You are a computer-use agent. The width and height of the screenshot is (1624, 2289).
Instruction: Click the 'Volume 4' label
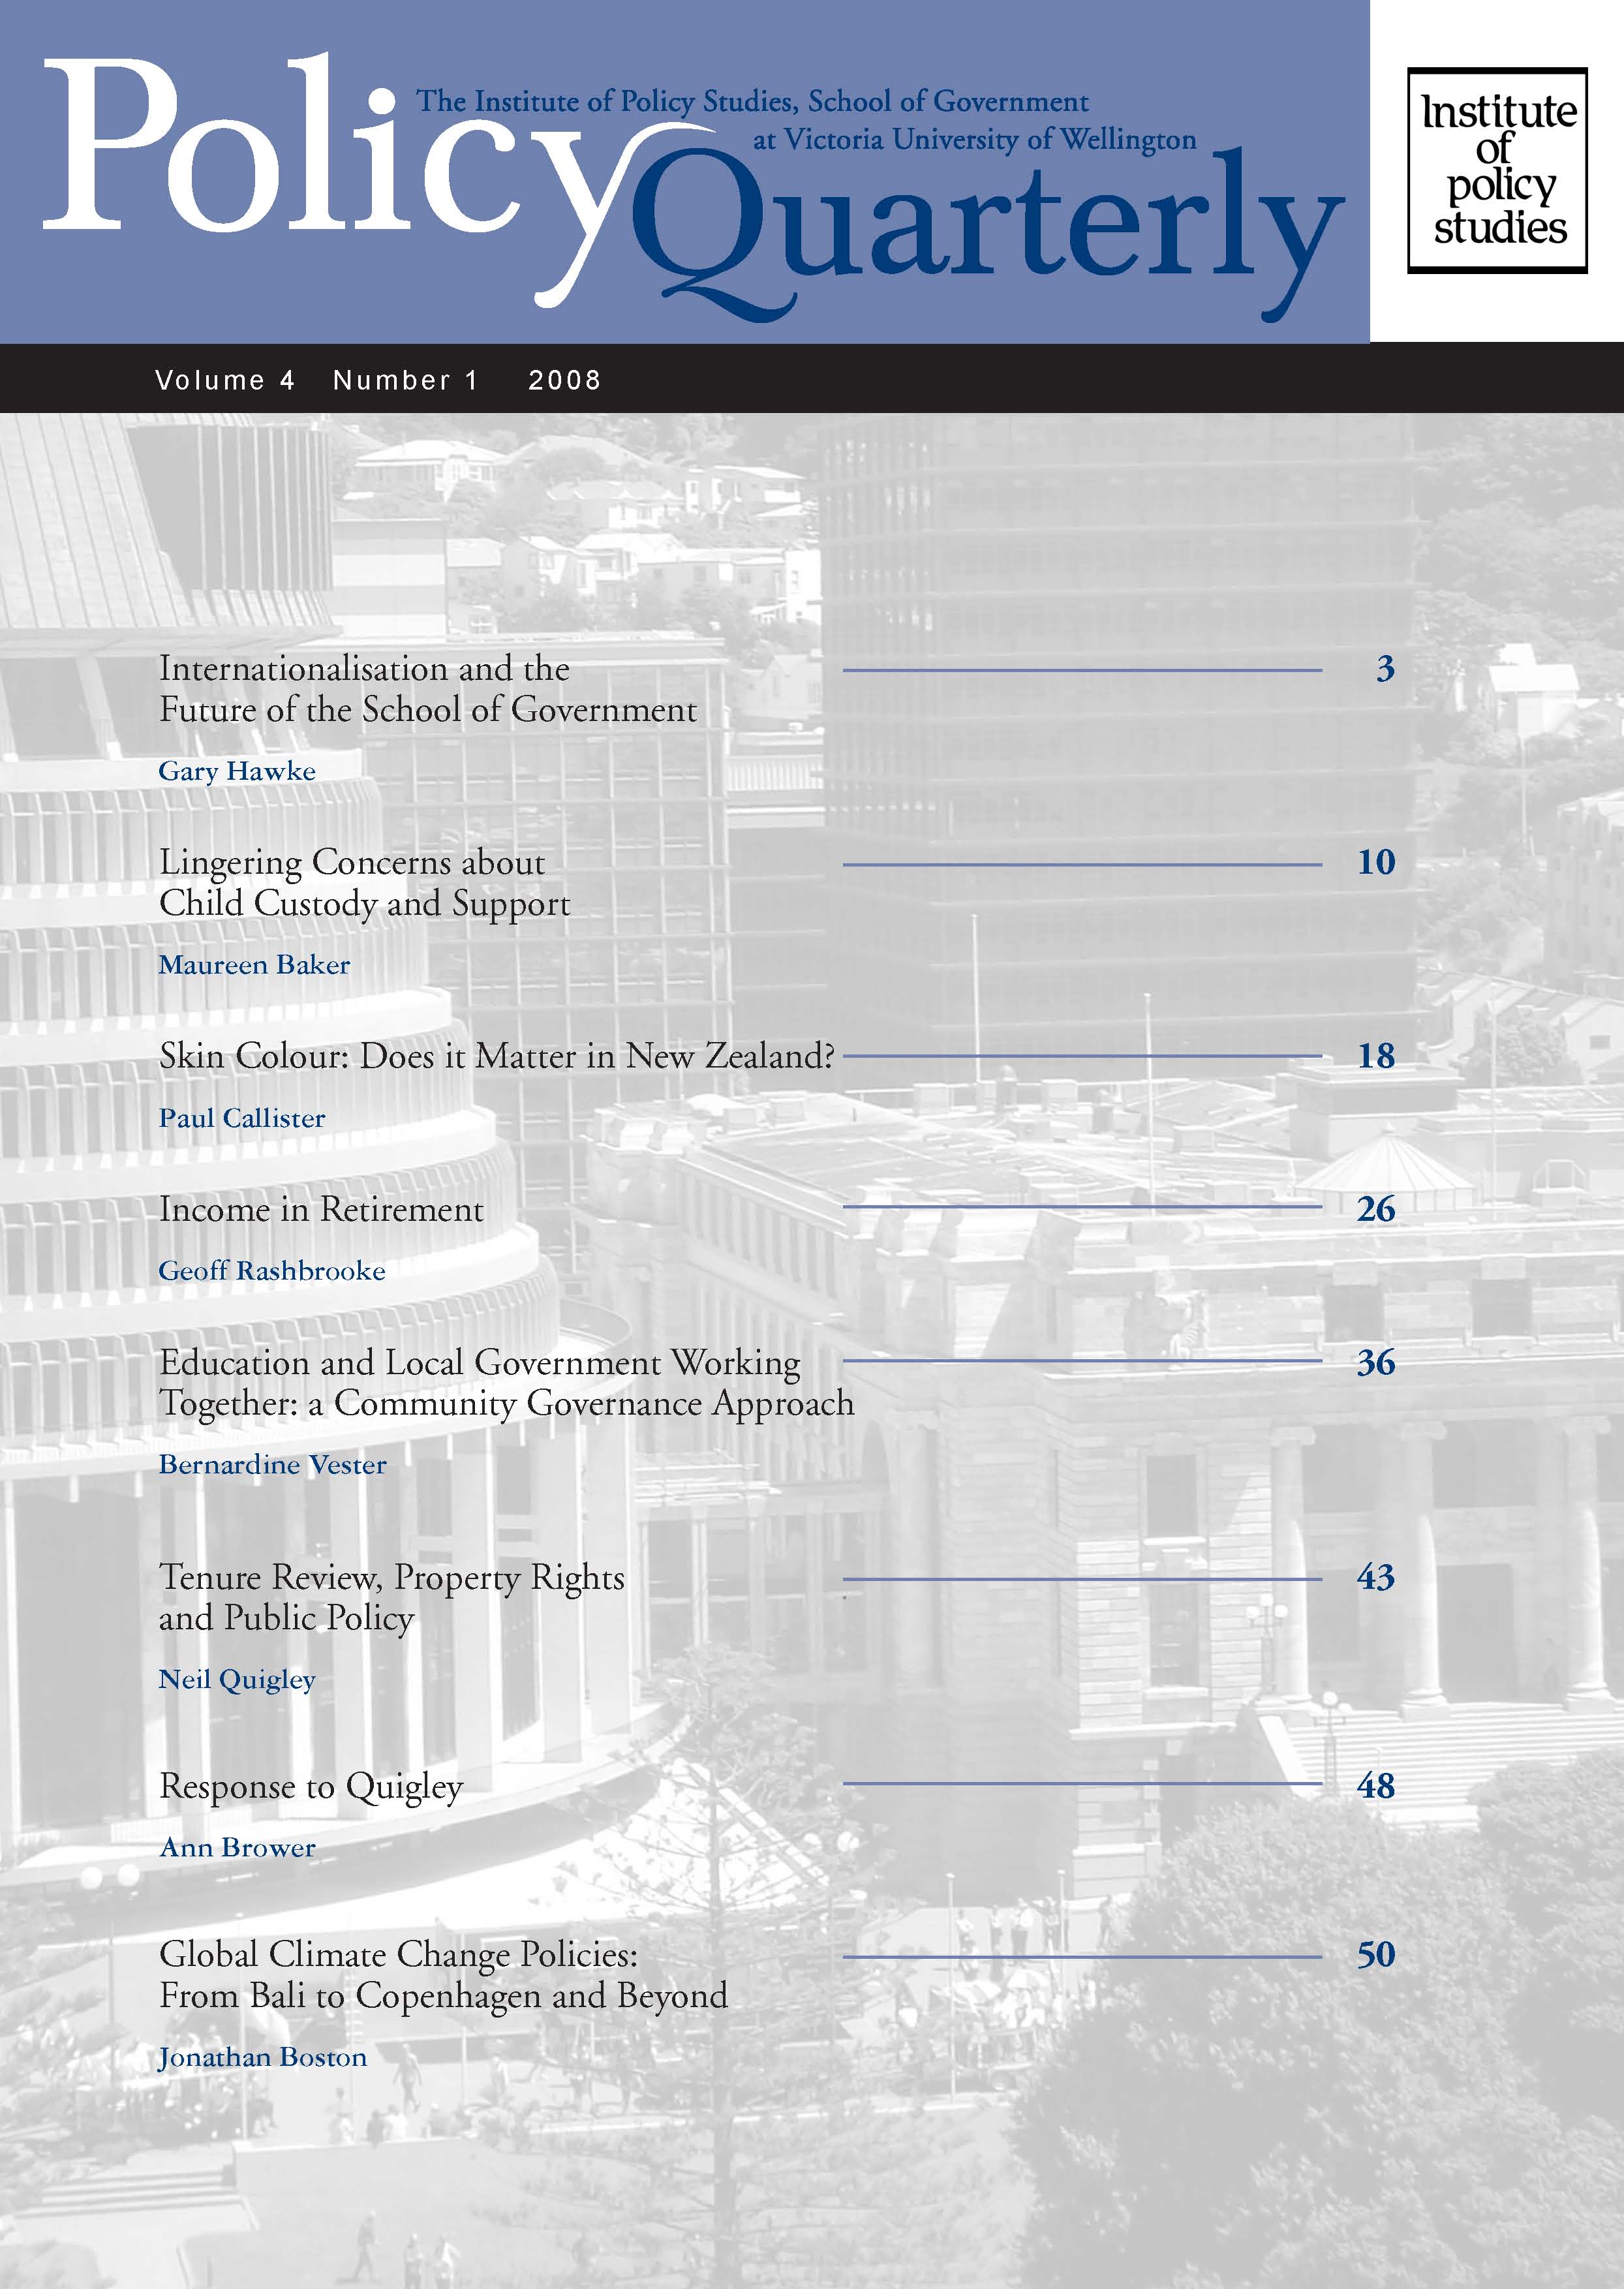click(225, 380)
